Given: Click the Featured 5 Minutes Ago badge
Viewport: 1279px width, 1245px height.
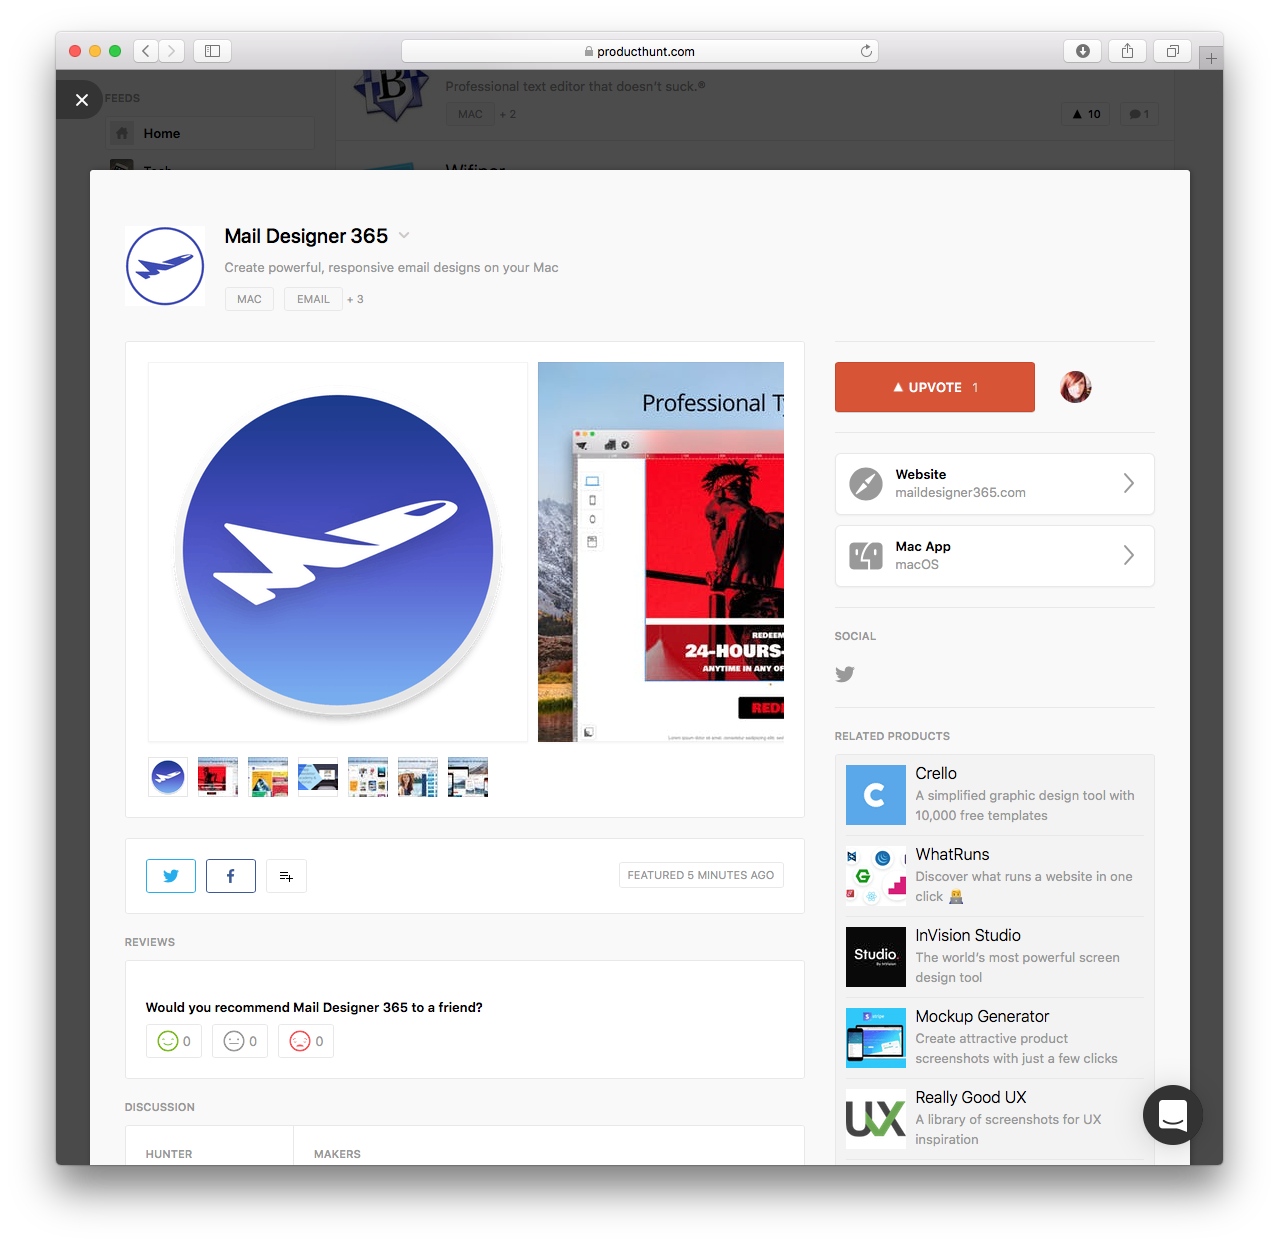Looking at the screenshot, I should (x=701, y=875).
